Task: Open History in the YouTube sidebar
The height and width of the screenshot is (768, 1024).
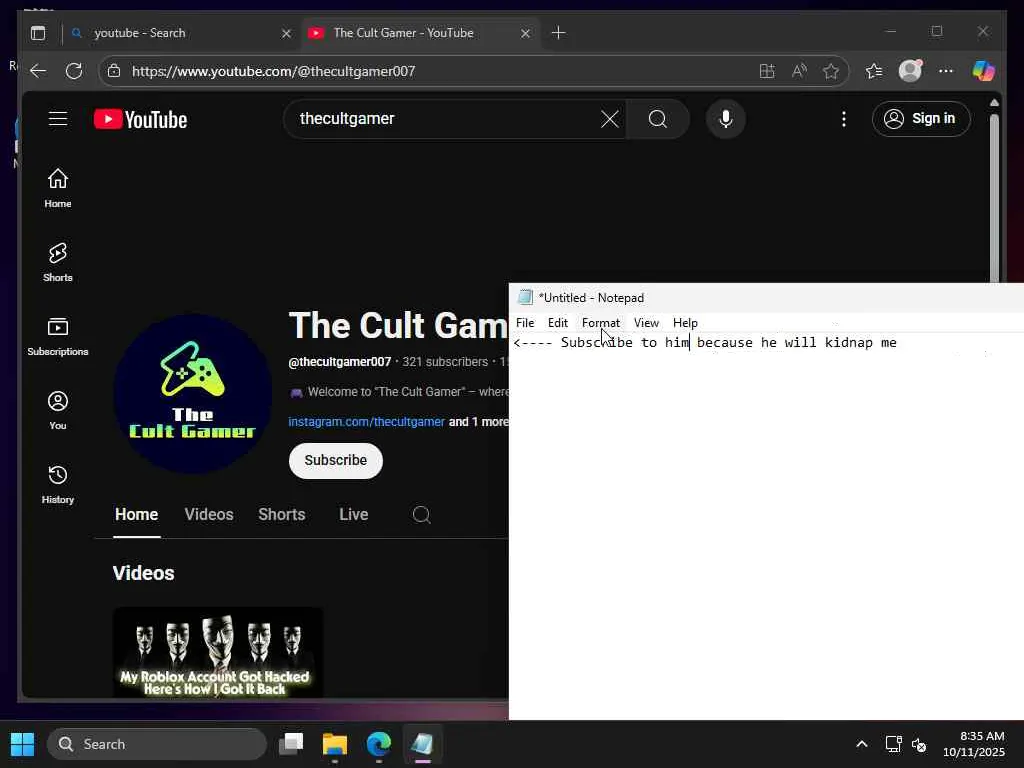Action: tap(57, 484)
